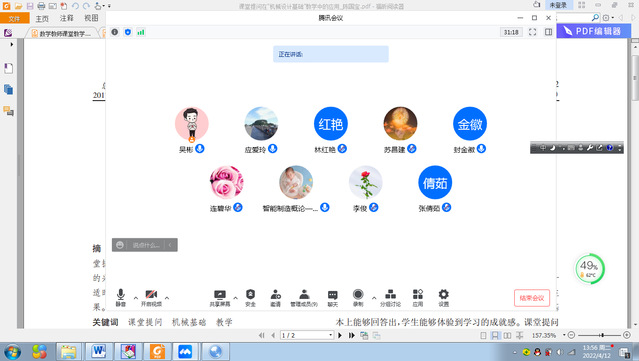Expand microphone options arrow

point(136,298)
